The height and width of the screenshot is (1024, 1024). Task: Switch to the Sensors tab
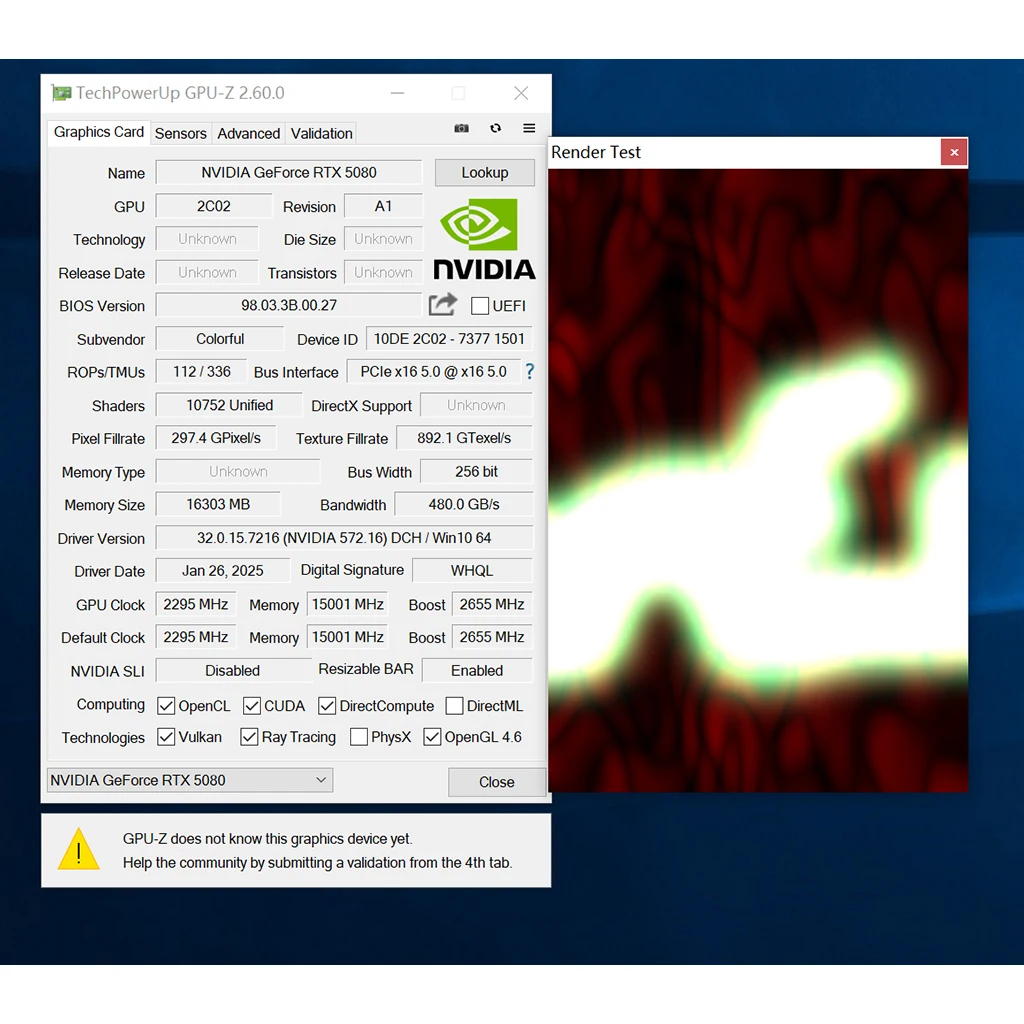coord(181,133)
